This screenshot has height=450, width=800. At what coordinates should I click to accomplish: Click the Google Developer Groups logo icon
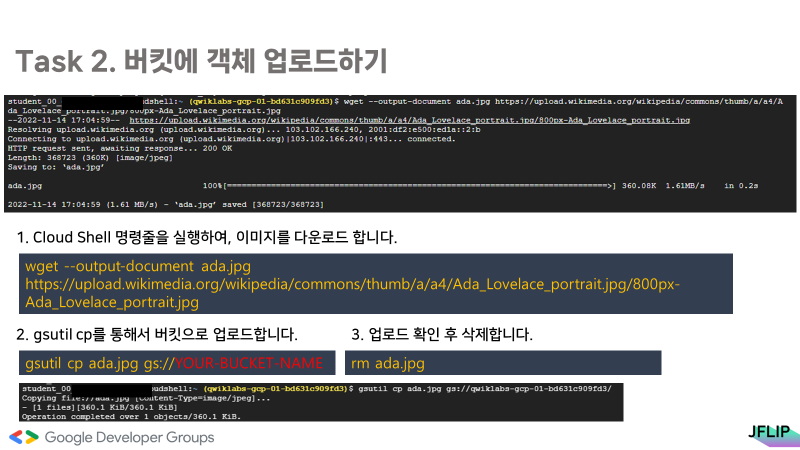tap(24, 437)
